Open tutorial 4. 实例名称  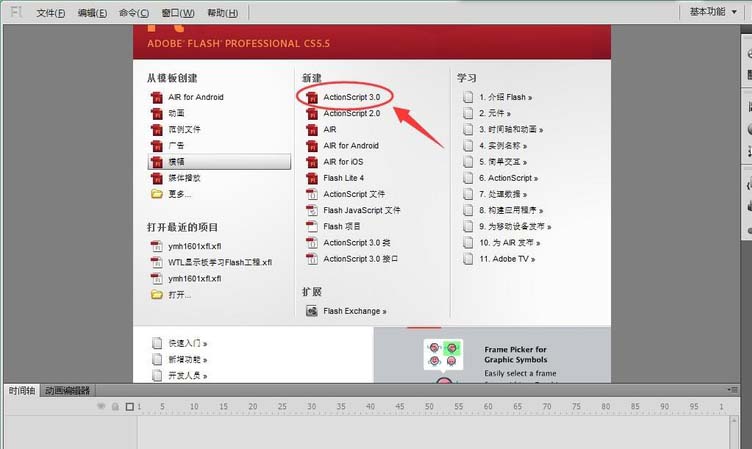503,146
